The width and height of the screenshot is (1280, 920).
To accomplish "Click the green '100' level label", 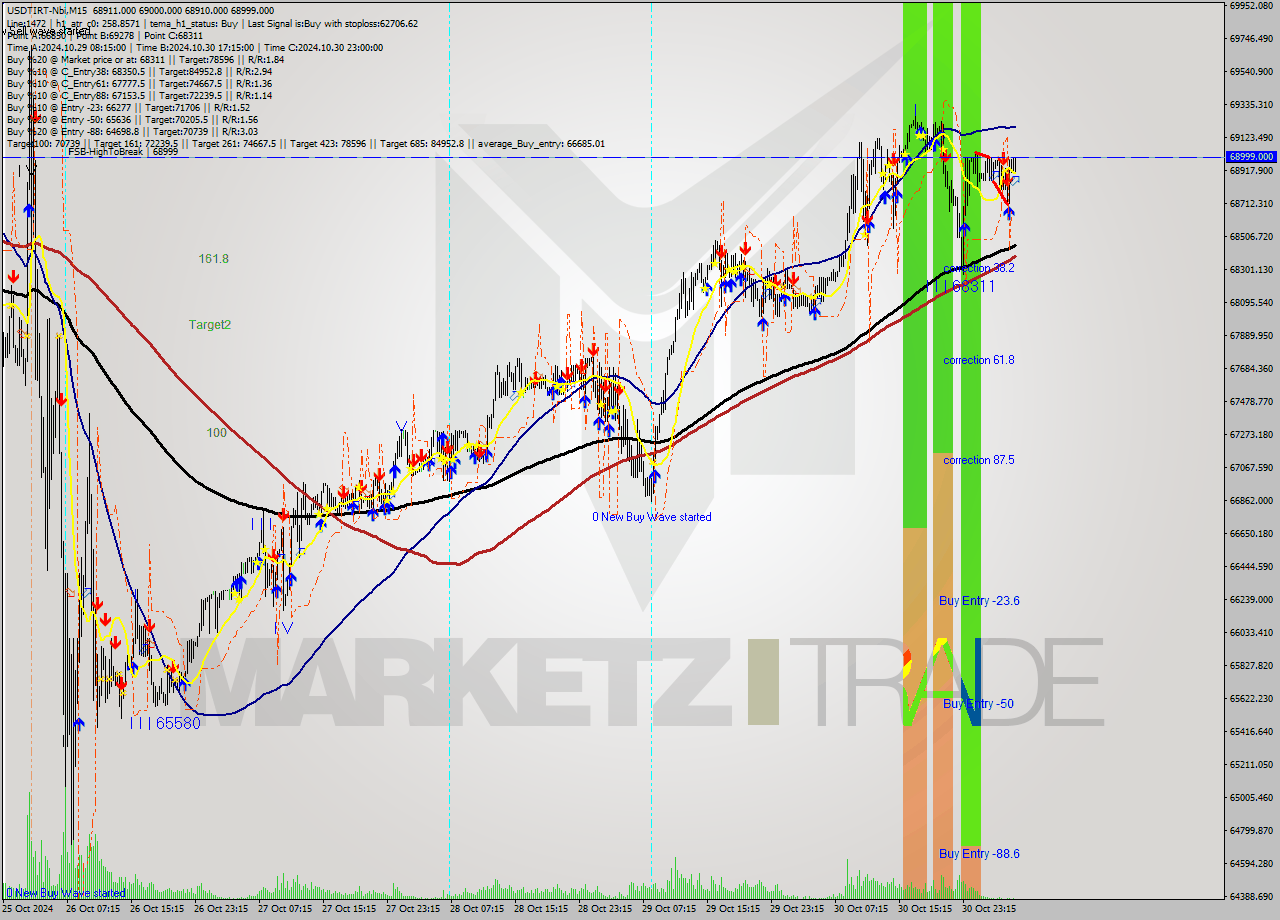I will tap(216, 433).
